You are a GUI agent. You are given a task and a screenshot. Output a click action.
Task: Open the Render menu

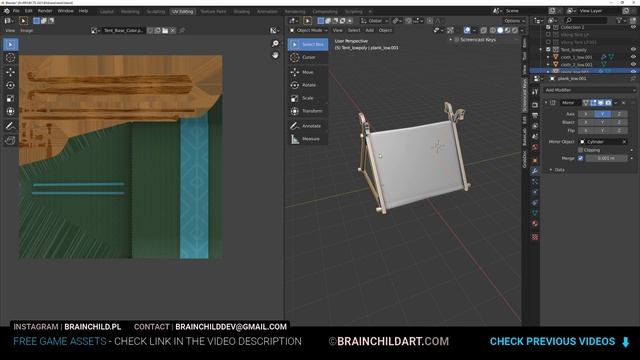tap(45, 11)
